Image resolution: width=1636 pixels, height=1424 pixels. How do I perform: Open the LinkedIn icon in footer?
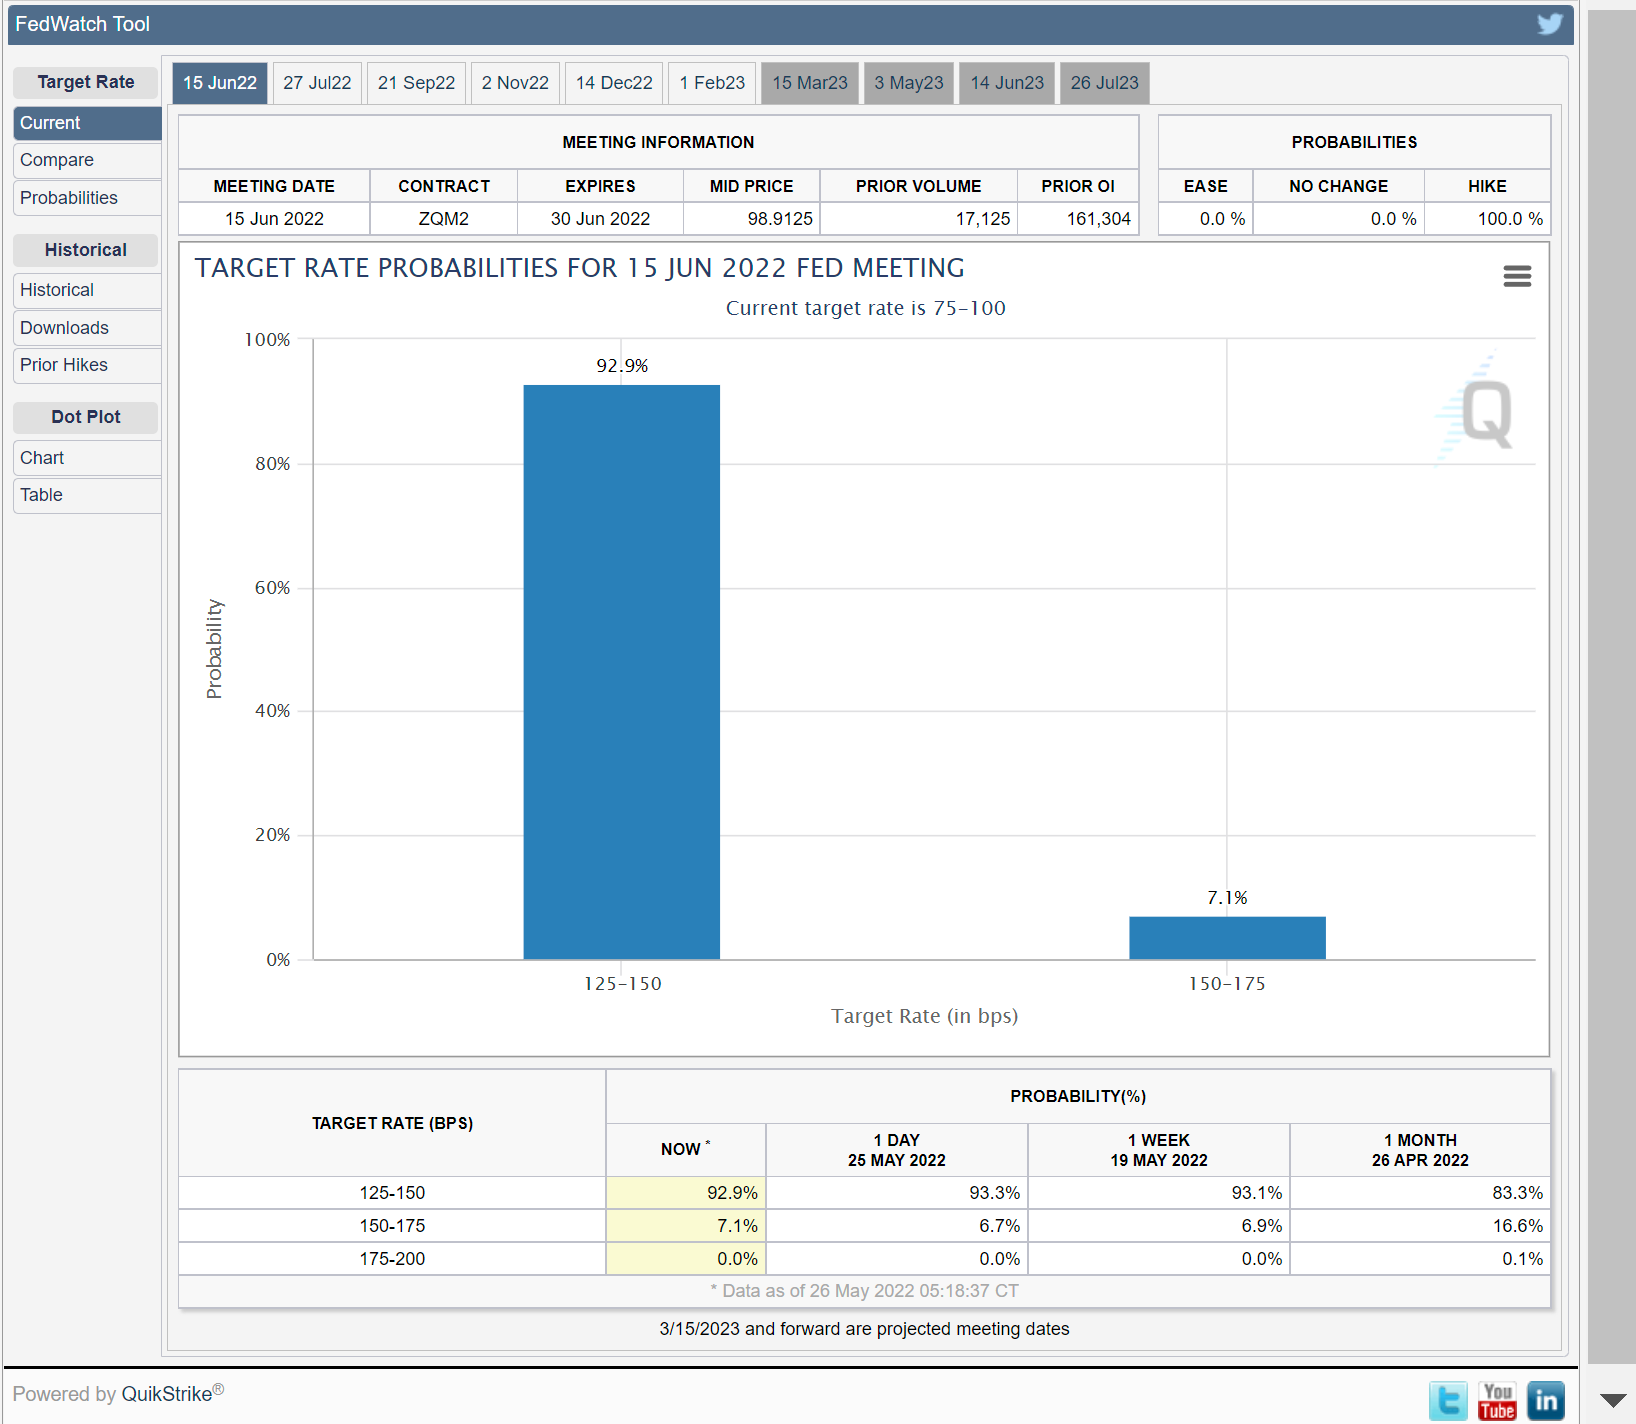pos(1545,1400)
